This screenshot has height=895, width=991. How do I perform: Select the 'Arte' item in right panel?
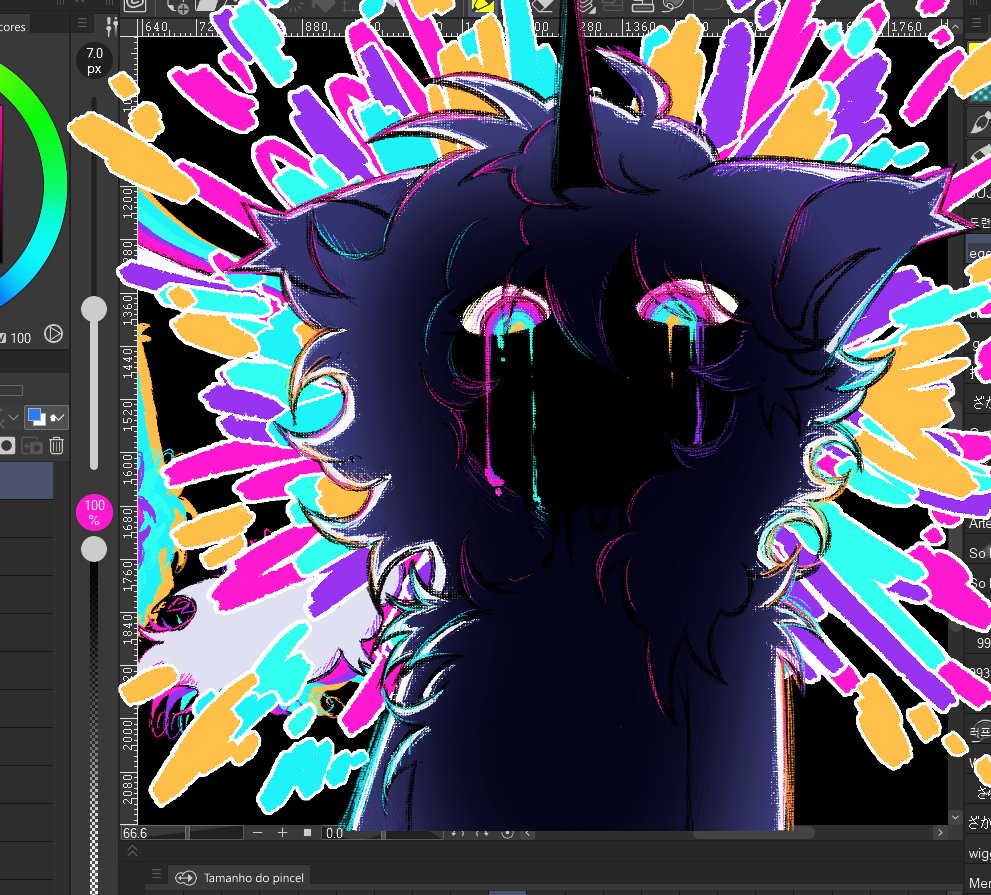pyautogui.click(x=980, y=523)
